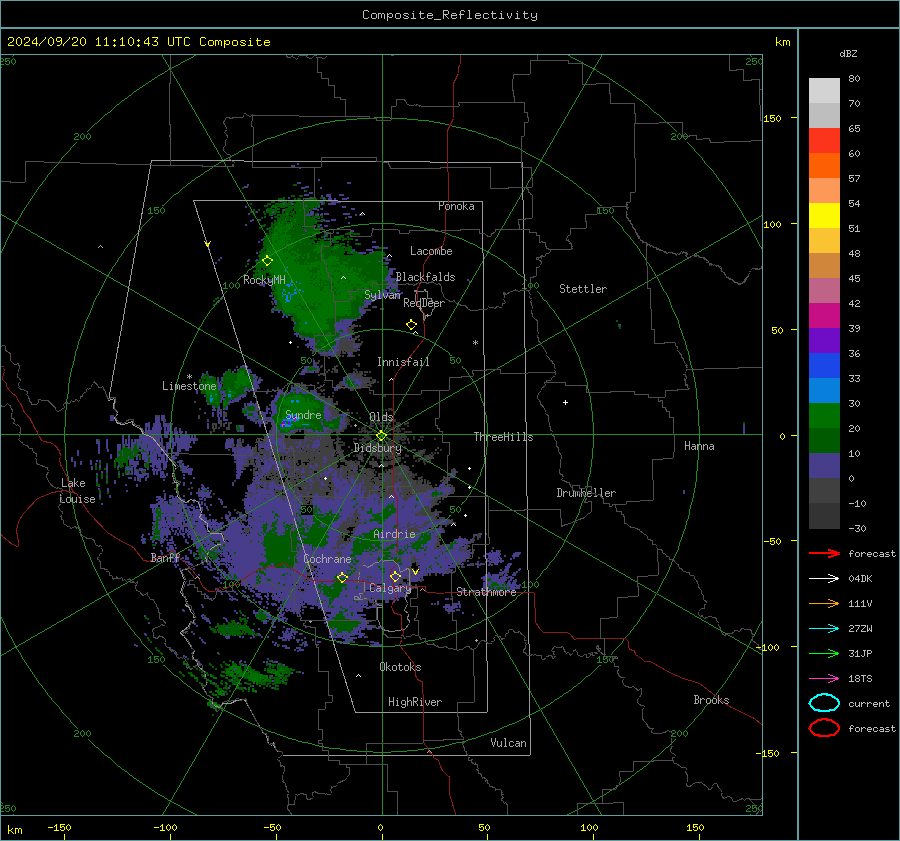The width and height of the screenshot is (900, 841).
Task: Click the red swatch between 65 and 60 dBZ
Action: 824,140
